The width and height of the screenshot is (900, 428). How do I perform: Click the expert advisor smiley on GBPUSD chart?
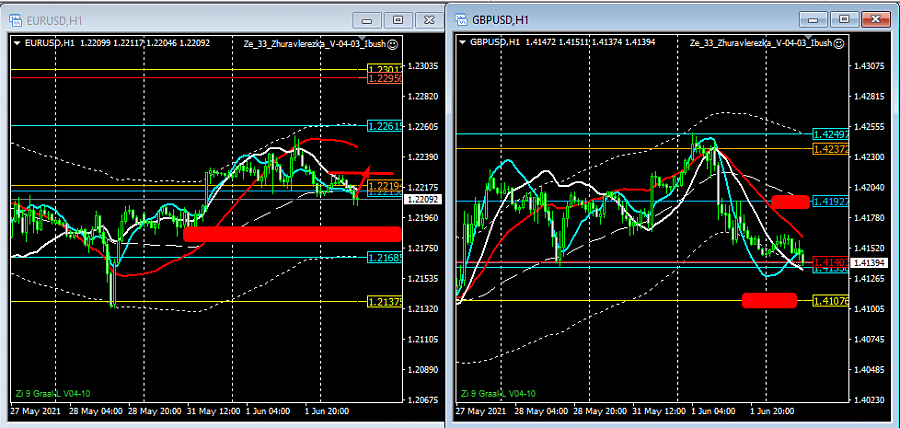click(x=839, y=44)
